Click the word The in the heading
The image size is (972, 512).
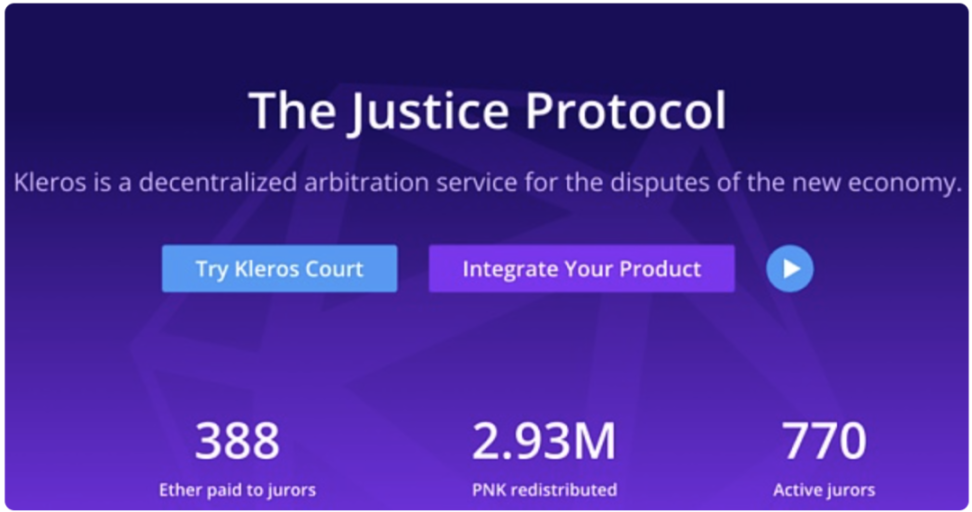[290, 111]
